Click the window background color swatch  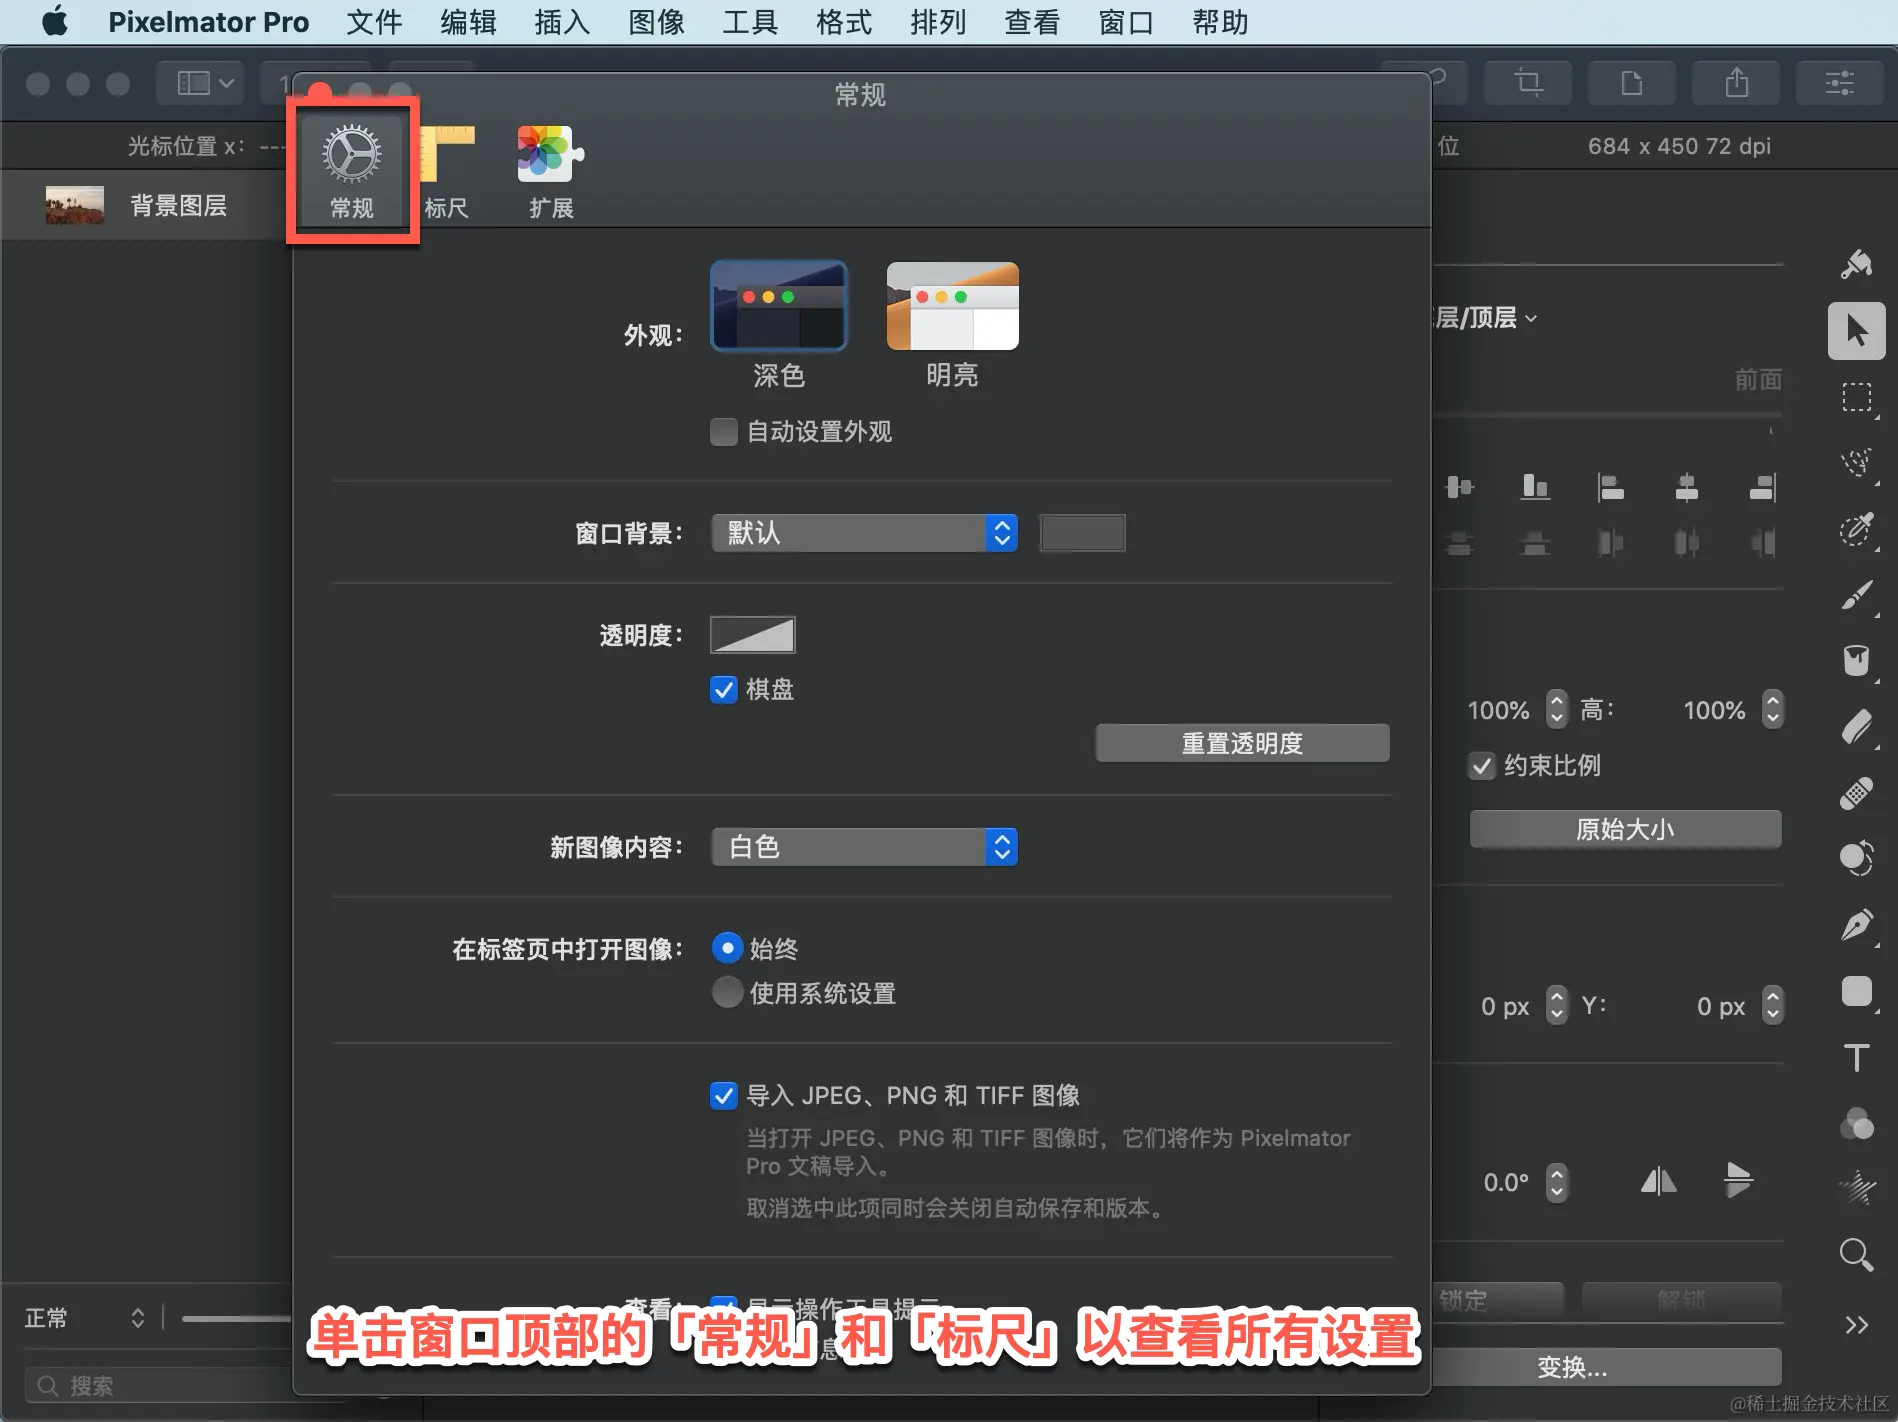1082,533
